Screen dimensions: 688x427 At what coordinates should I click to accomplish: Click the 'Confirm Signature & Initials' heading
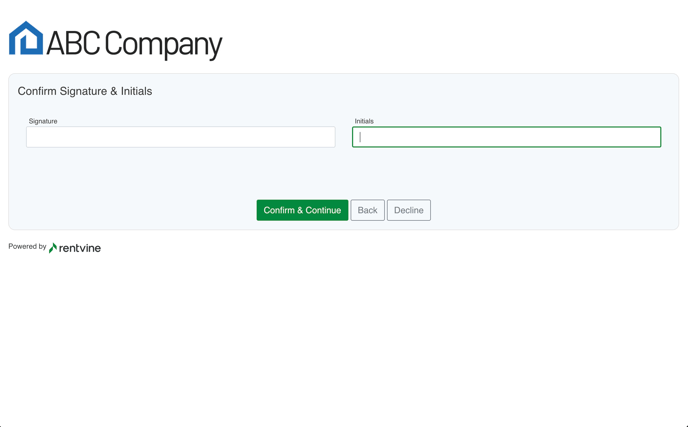click(x=85, y=91)
